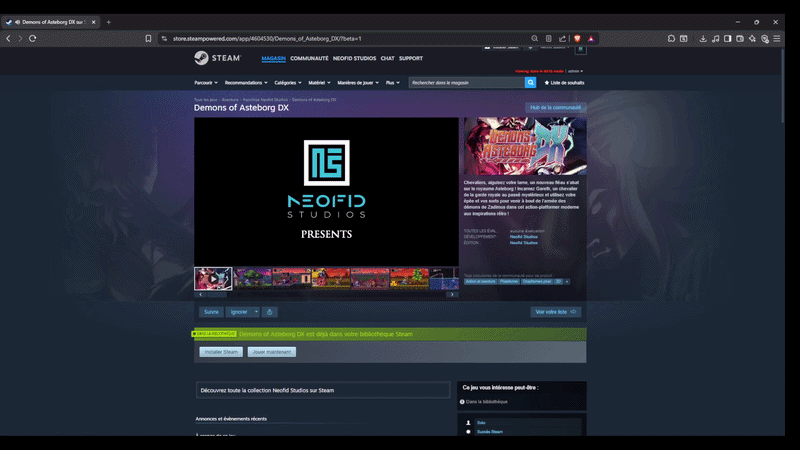800x450 pixels.
Task: Open the admin dropdown near beta mode notice
Action: pos(576,71)
